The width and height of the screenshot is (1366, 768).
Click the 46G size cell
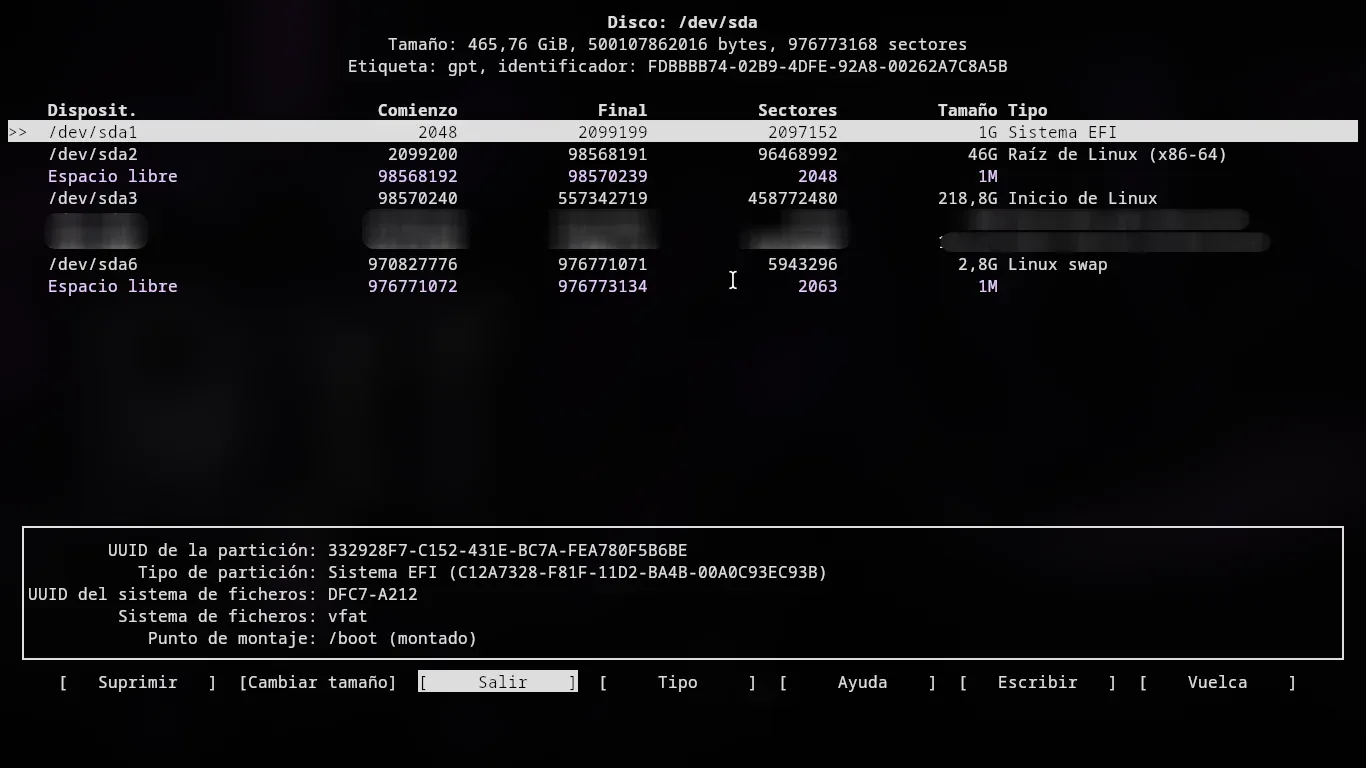[982, 154]
